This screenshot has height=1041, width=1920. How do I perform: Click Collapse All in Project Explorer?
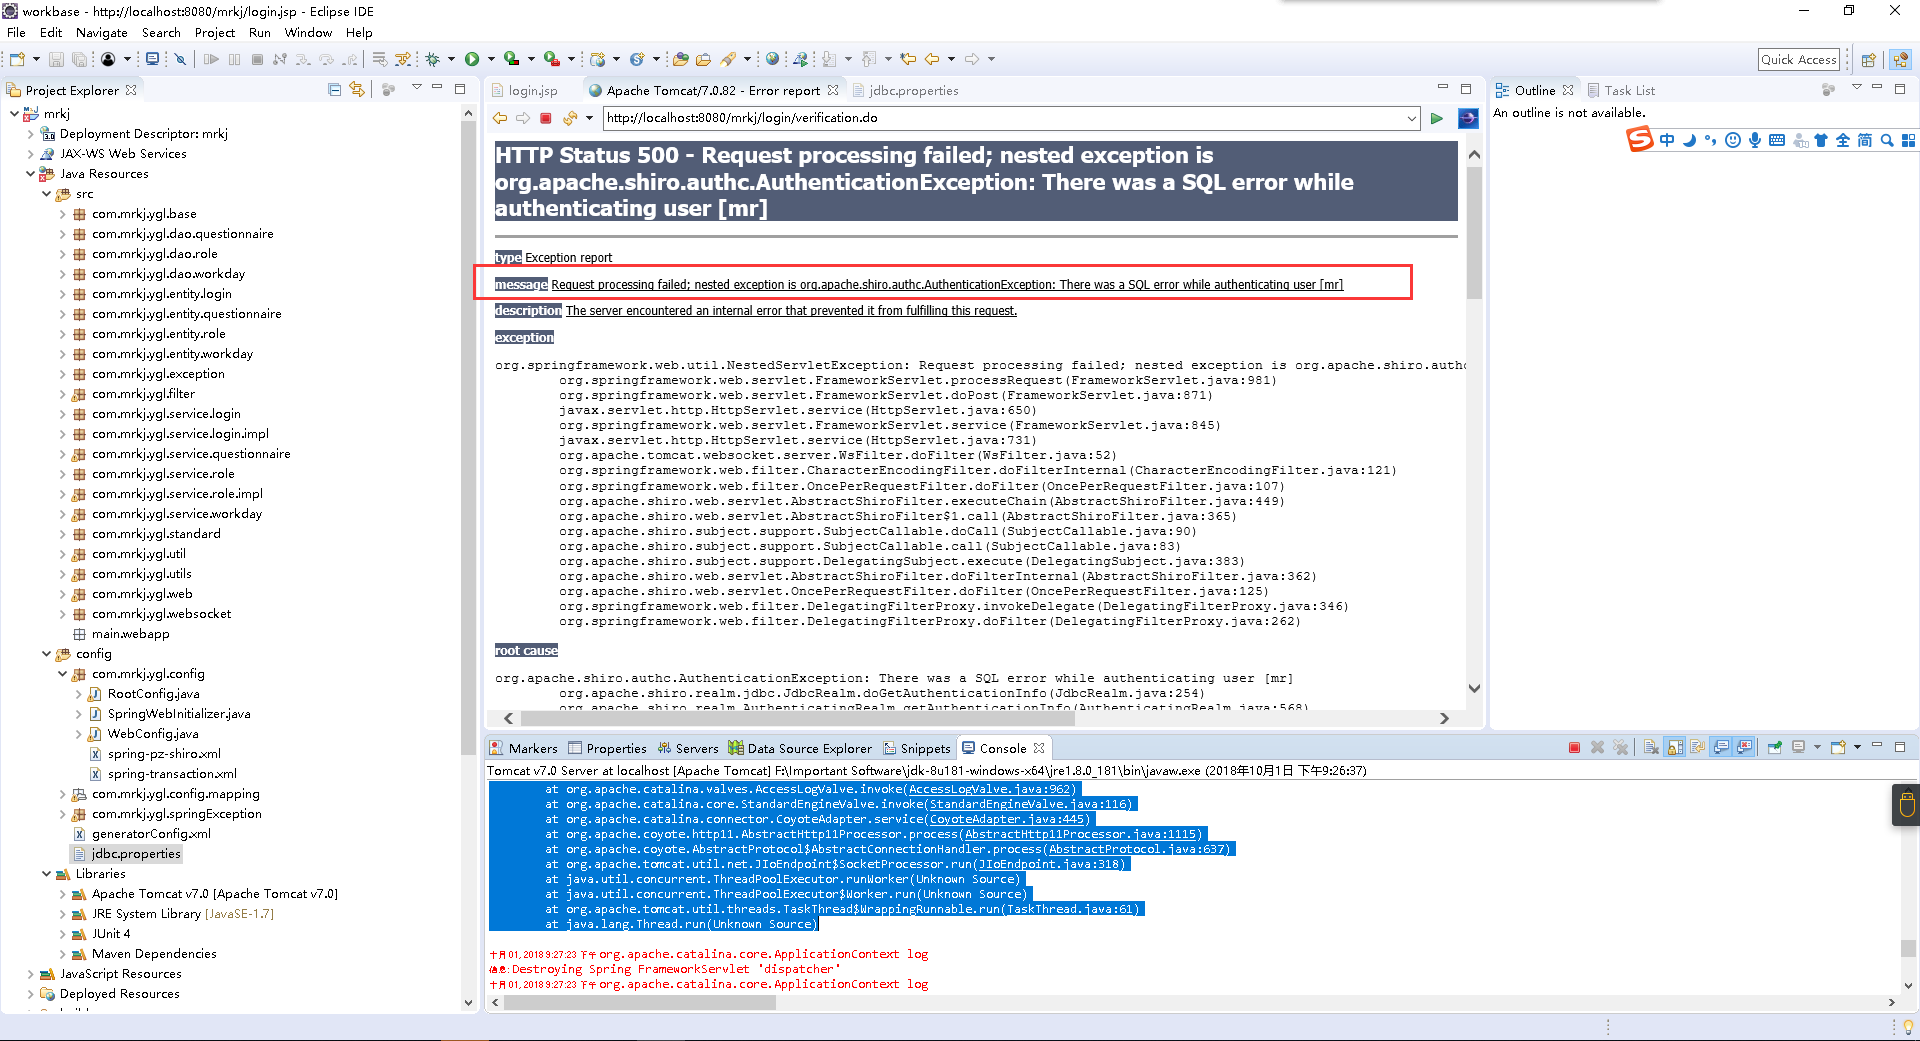[334, 90]
